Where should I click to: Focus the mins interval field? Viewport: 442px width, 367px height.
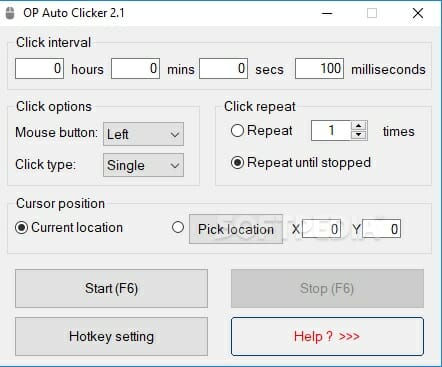pos(135,69)
